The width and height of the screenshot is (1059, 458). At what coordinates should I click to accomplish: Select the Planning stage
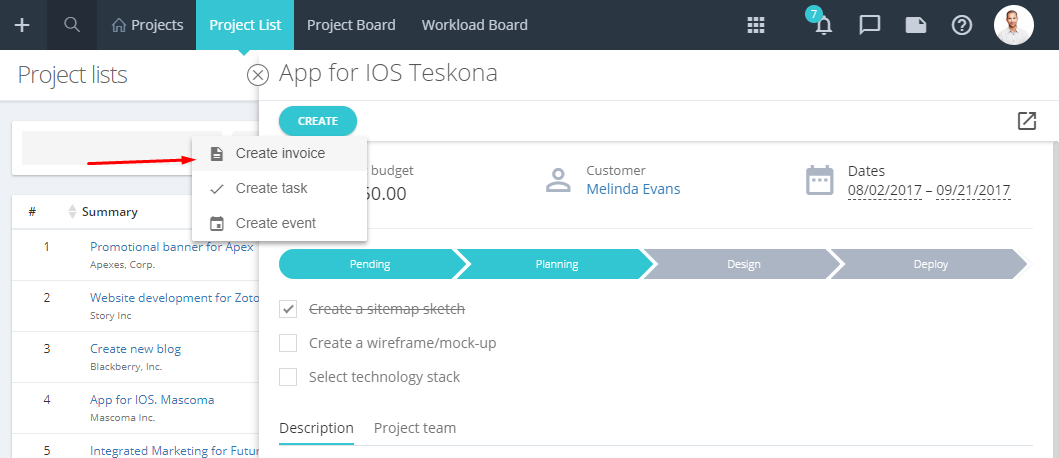click(557, 264)
